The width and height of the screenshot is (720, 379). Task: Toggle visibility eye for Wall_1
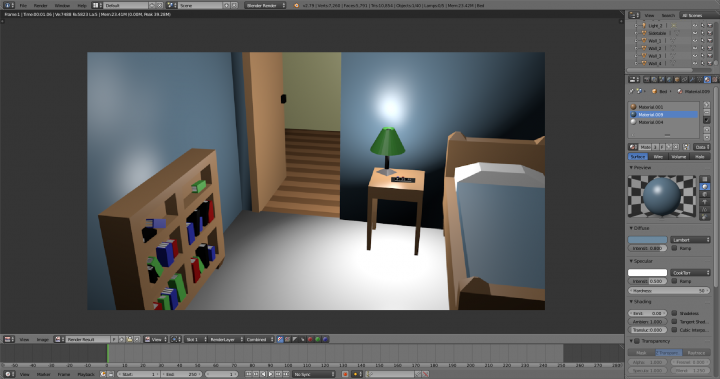click(x=695, y=40)
